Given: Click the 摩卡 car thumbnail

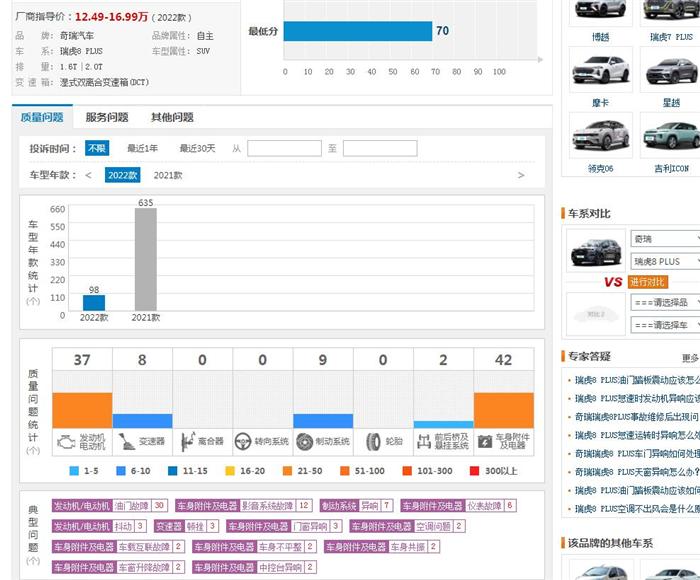Looking at the screenshot, I should (600, 70).
